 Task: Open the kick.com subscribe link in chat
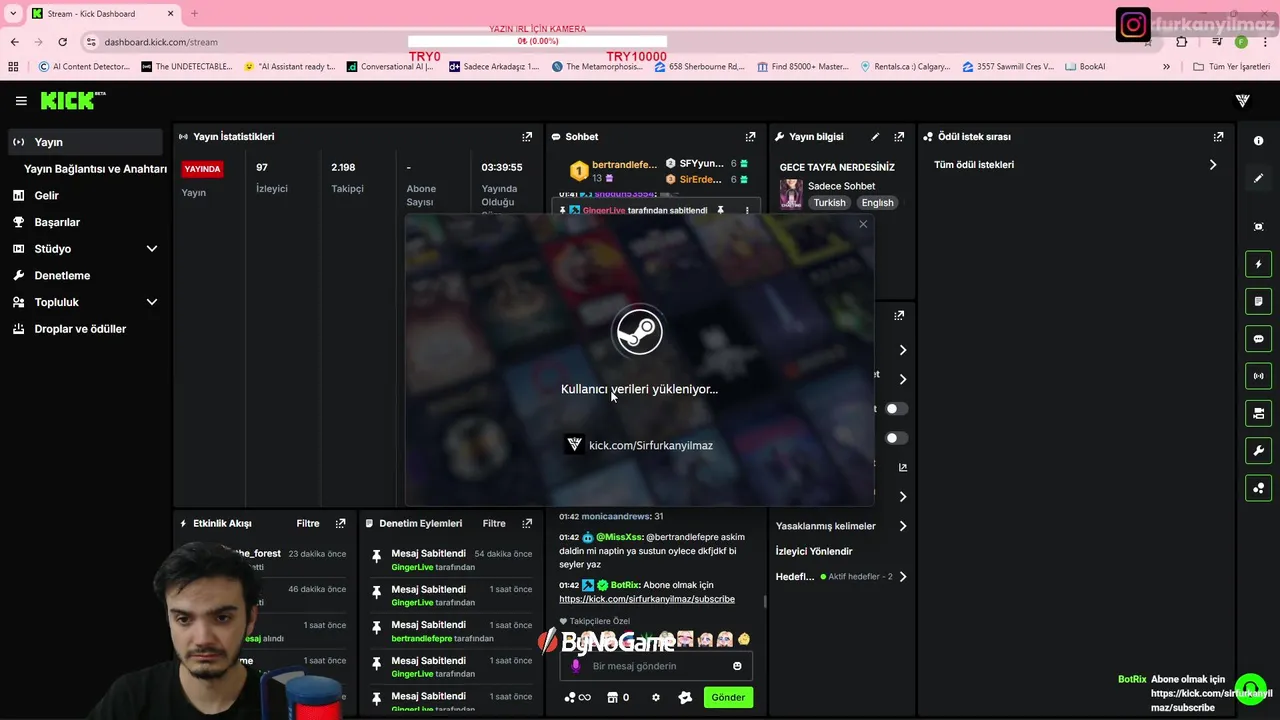click(647, 599)
